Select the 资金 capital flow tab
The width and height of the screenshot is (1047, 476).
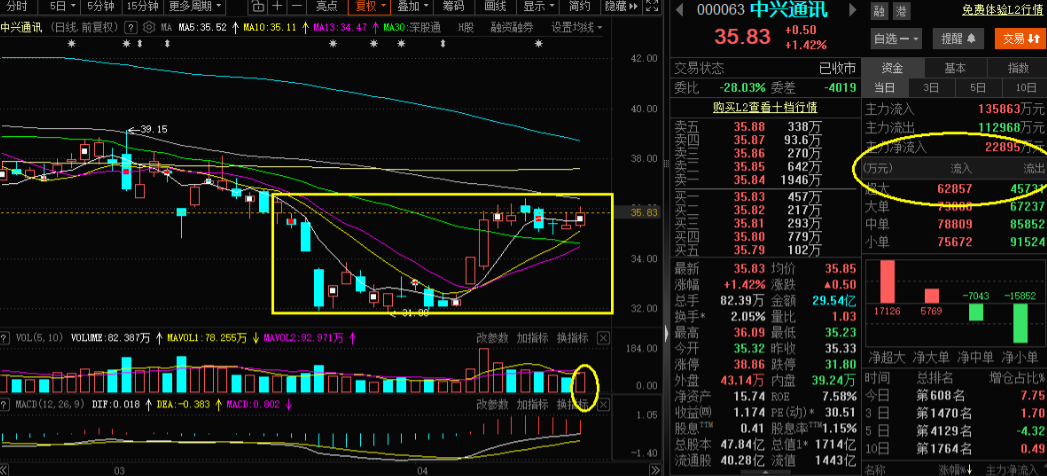(x=893, y=68)
